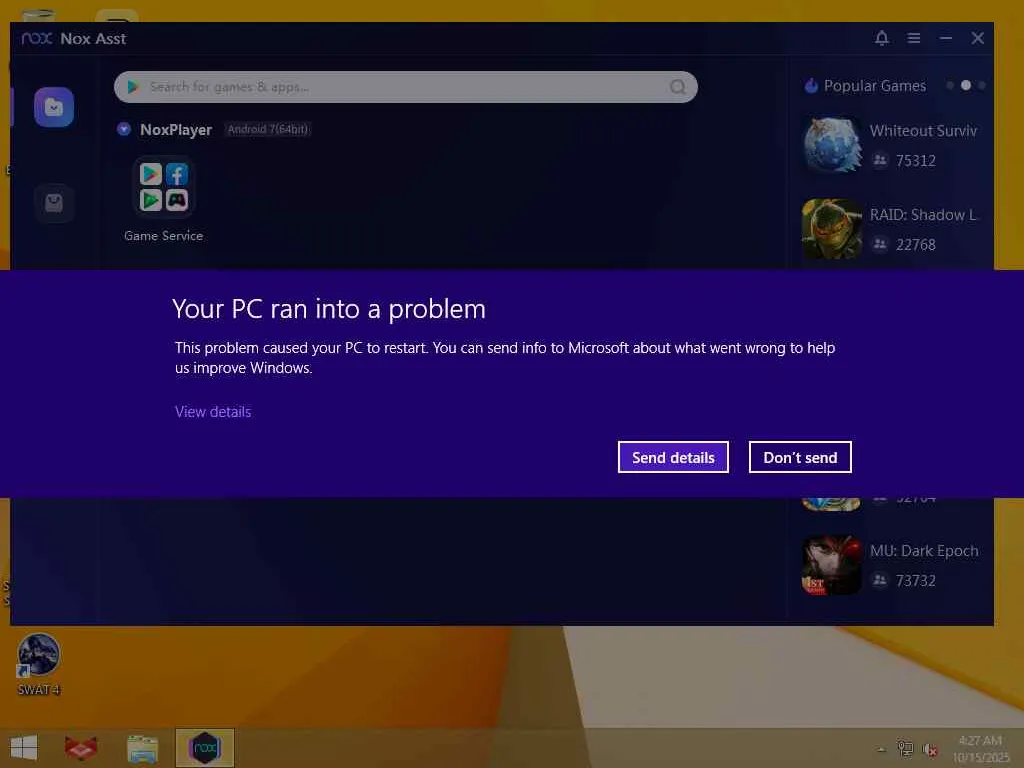Open the Windows Start button
The height and width of the screenshot is (768, 1024).
(x=24, y=748)
